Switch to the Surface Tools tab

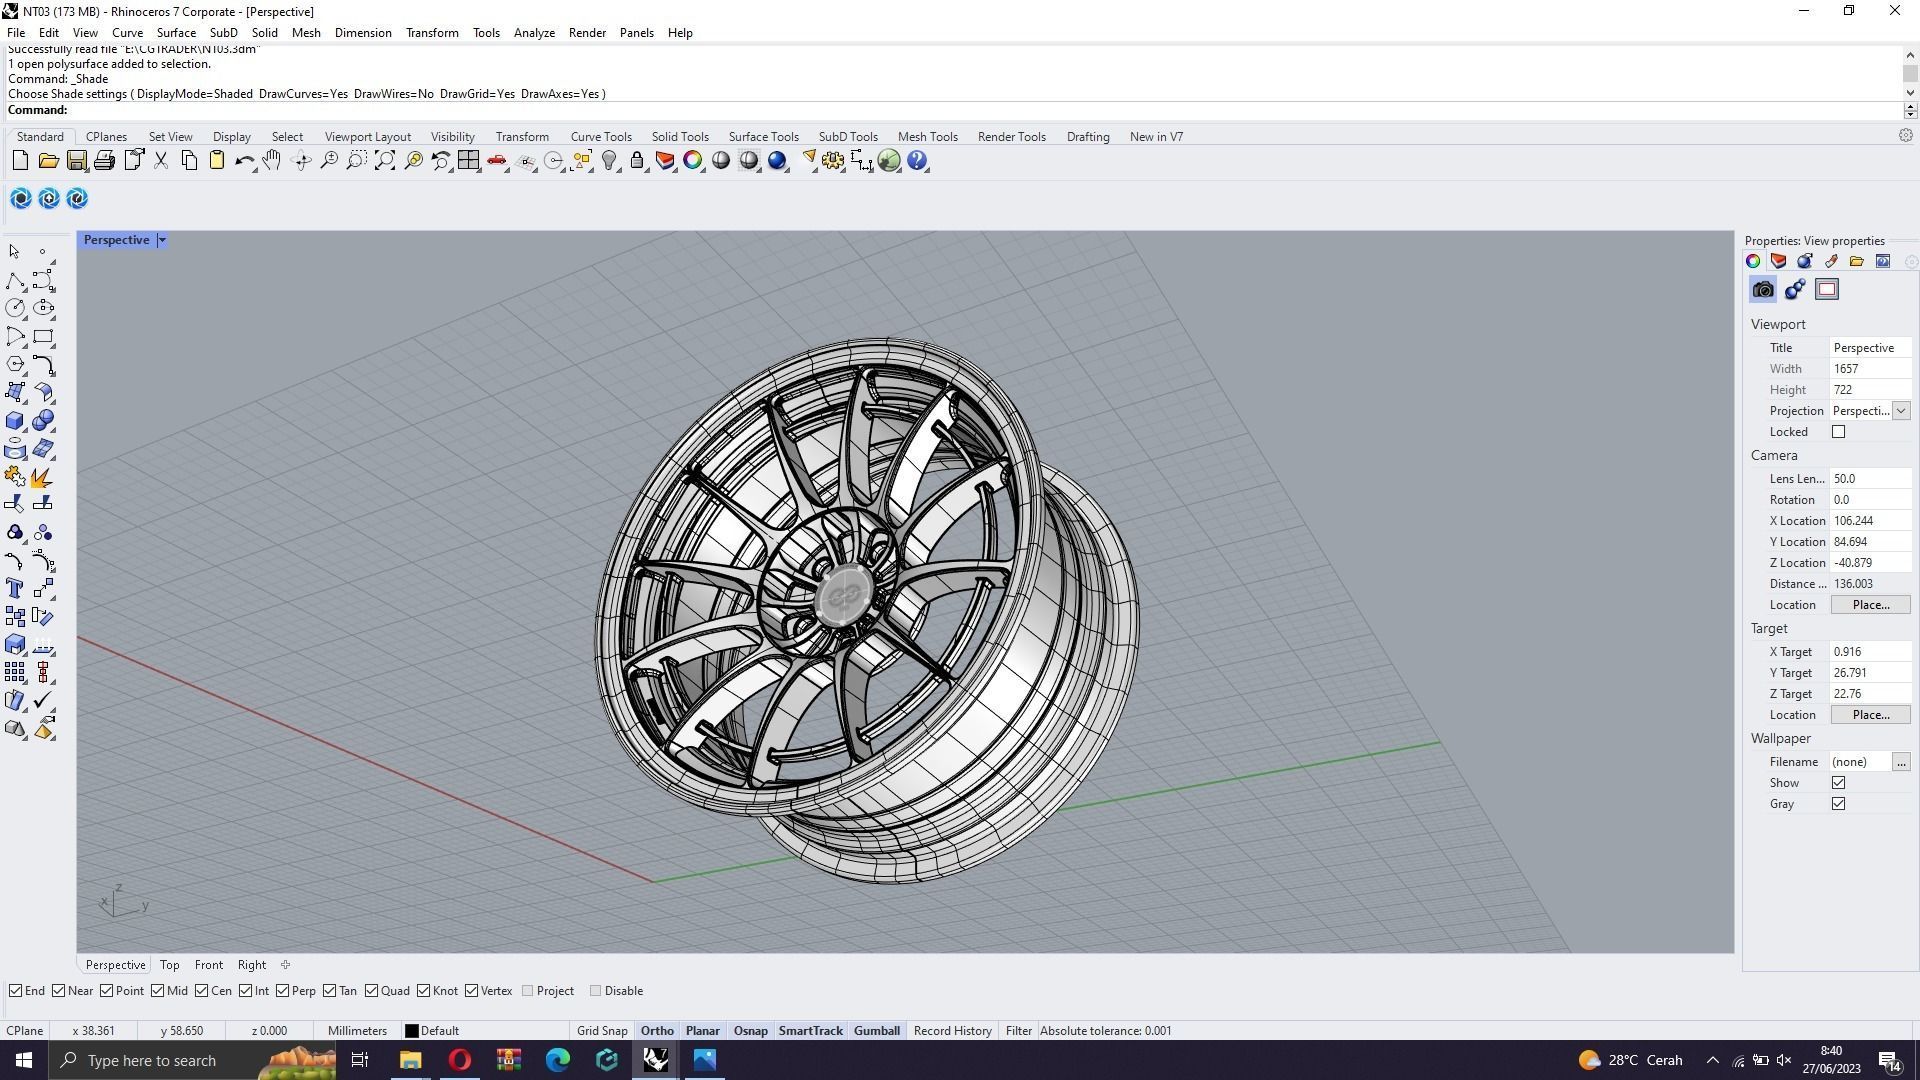click(x=763, y=137)
